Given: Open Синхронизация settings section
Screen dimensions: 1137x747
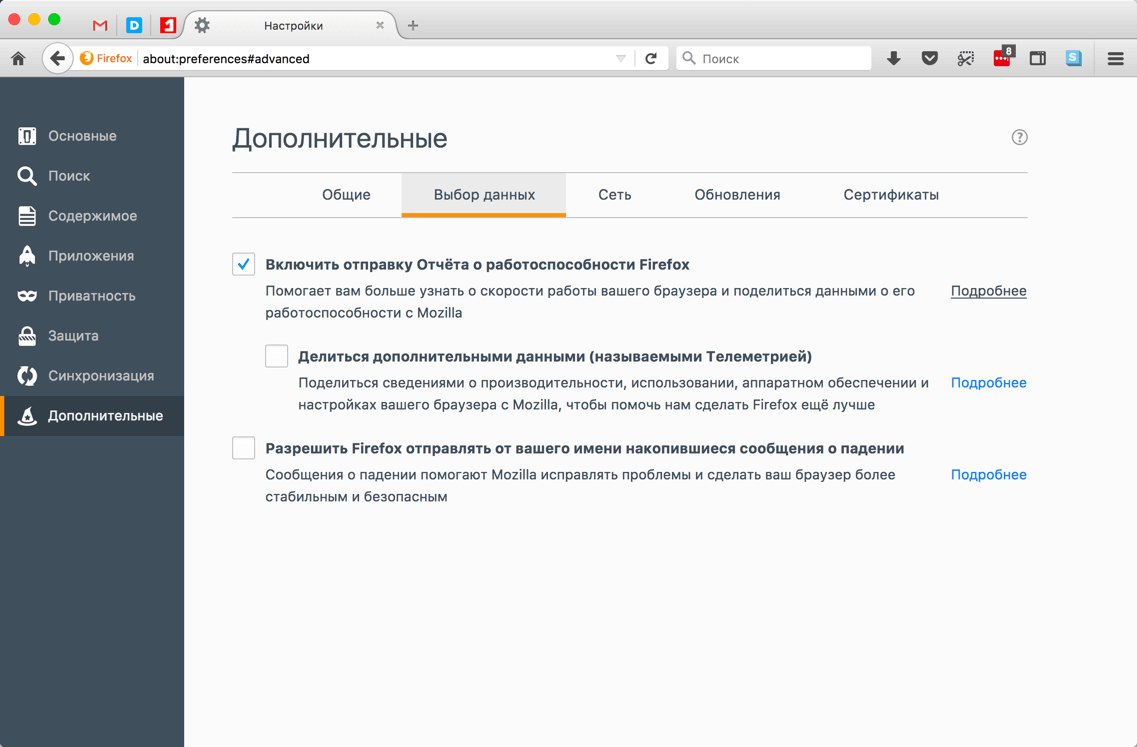Looking at the screenshot, I should coord(92,375).
